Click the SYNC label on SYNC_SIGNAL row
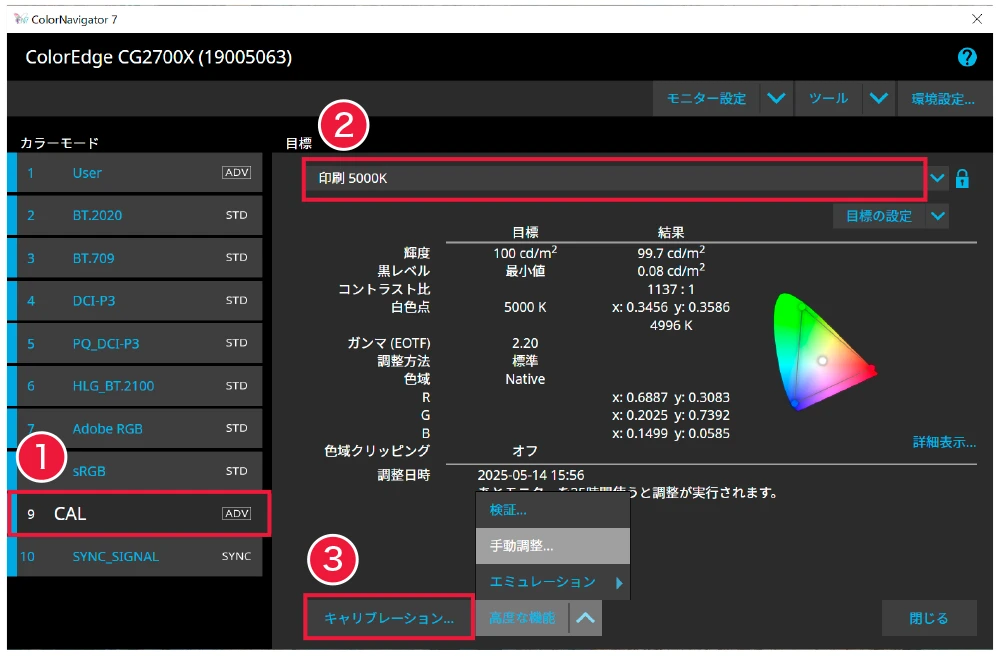 click(x=236, y=556)
